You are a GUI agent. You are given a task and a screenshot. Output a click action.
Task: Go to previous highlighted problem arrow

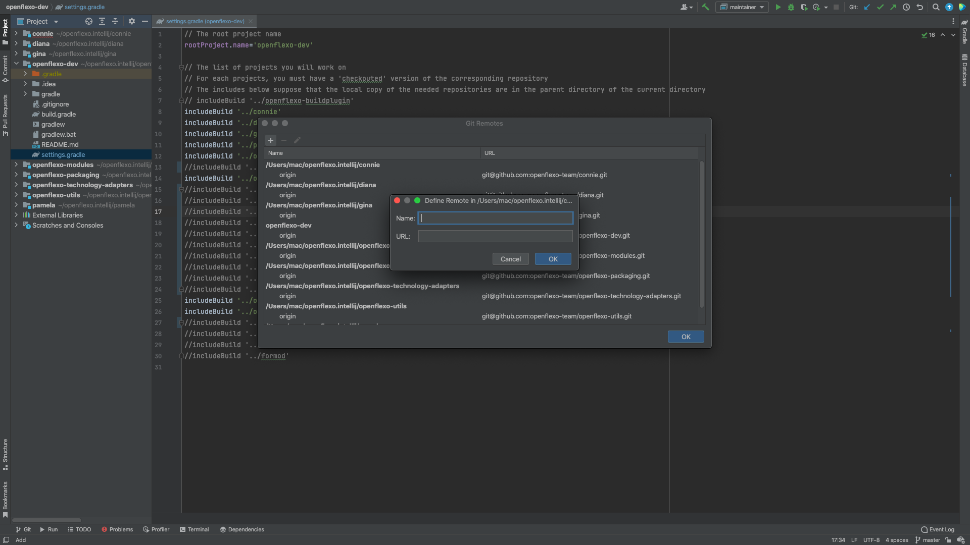943,35
